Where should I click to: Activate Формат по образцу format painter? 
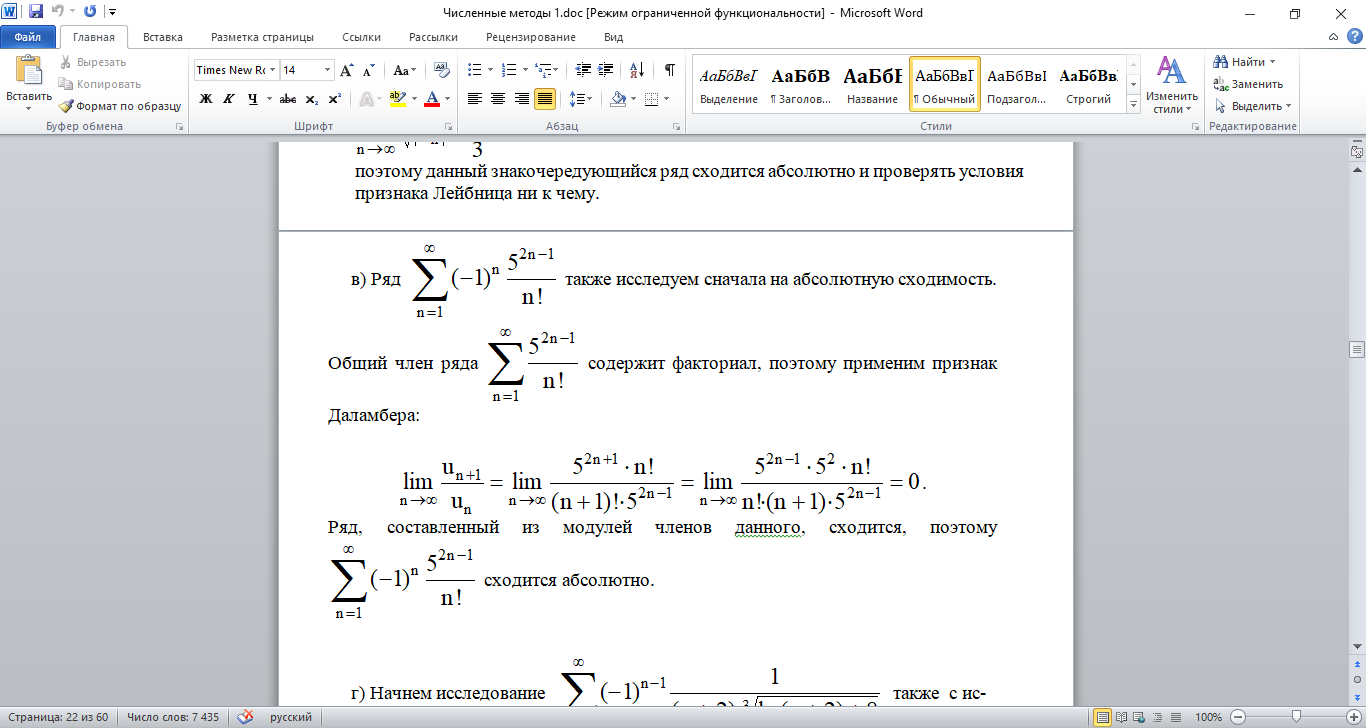(119, 106)
